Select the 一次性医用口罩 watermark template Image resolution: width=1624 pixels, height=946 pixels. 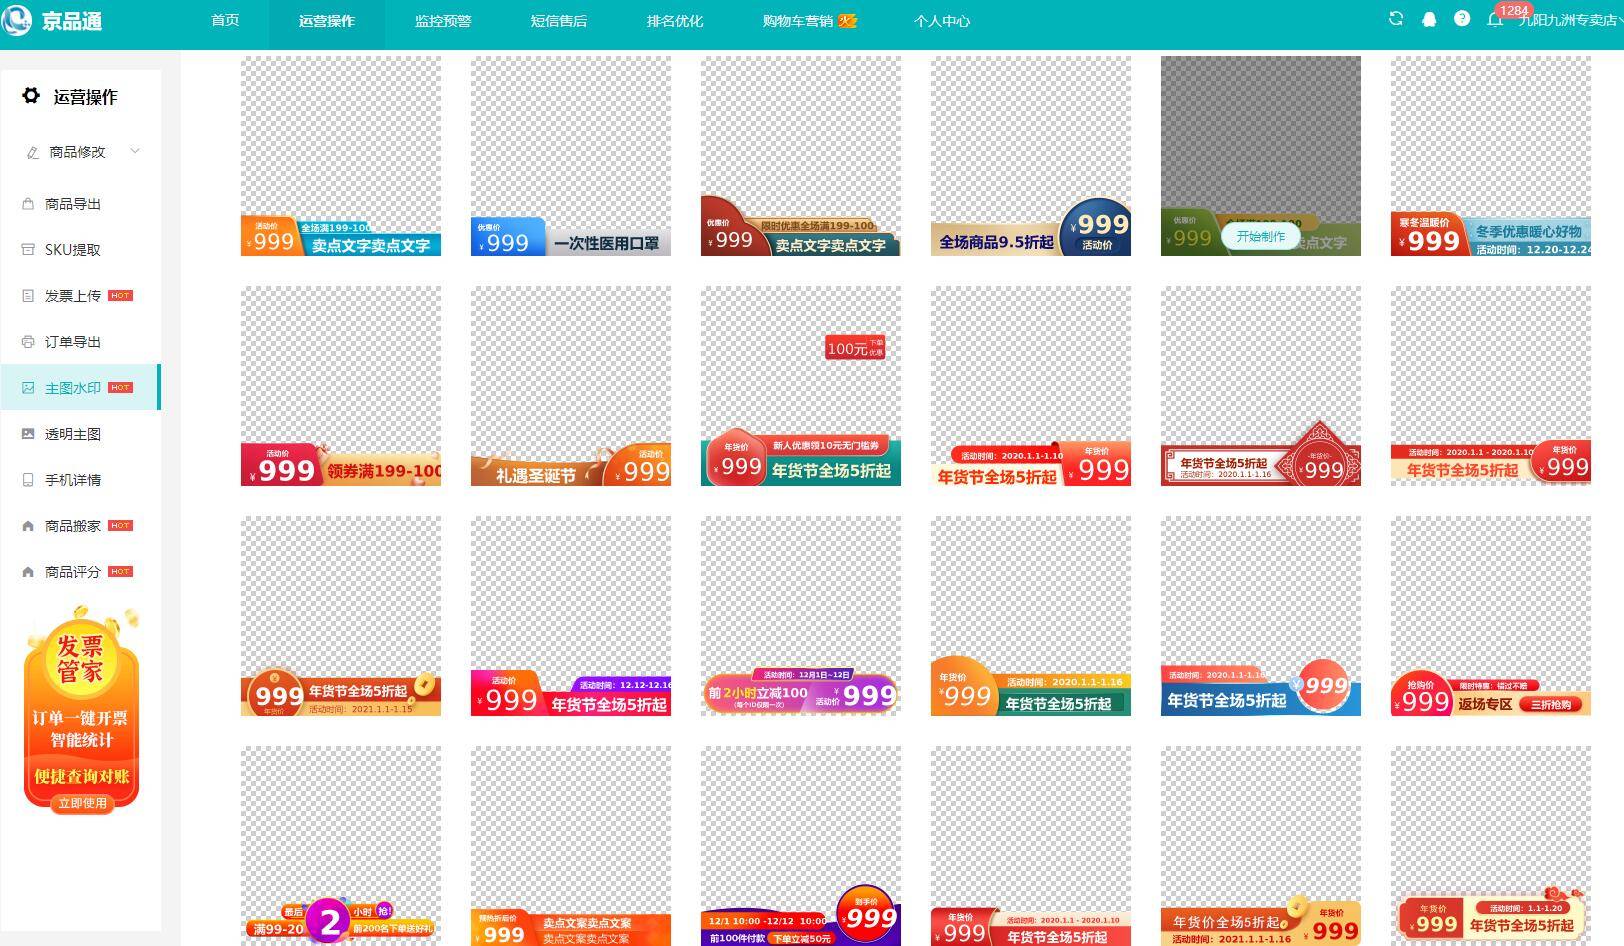coord(571,156)
